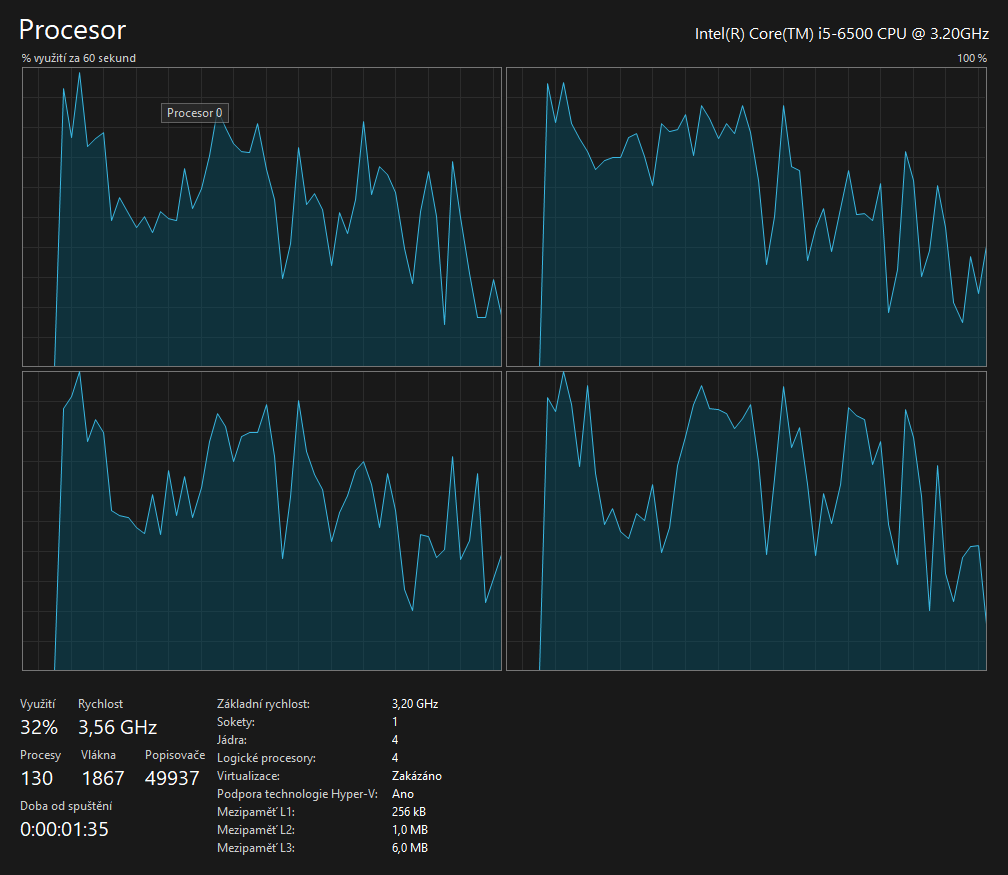Click the Procesy count 130
The height and width of the screenshot is (875, 1008).
pyautogui.click(x=36, y=778)
